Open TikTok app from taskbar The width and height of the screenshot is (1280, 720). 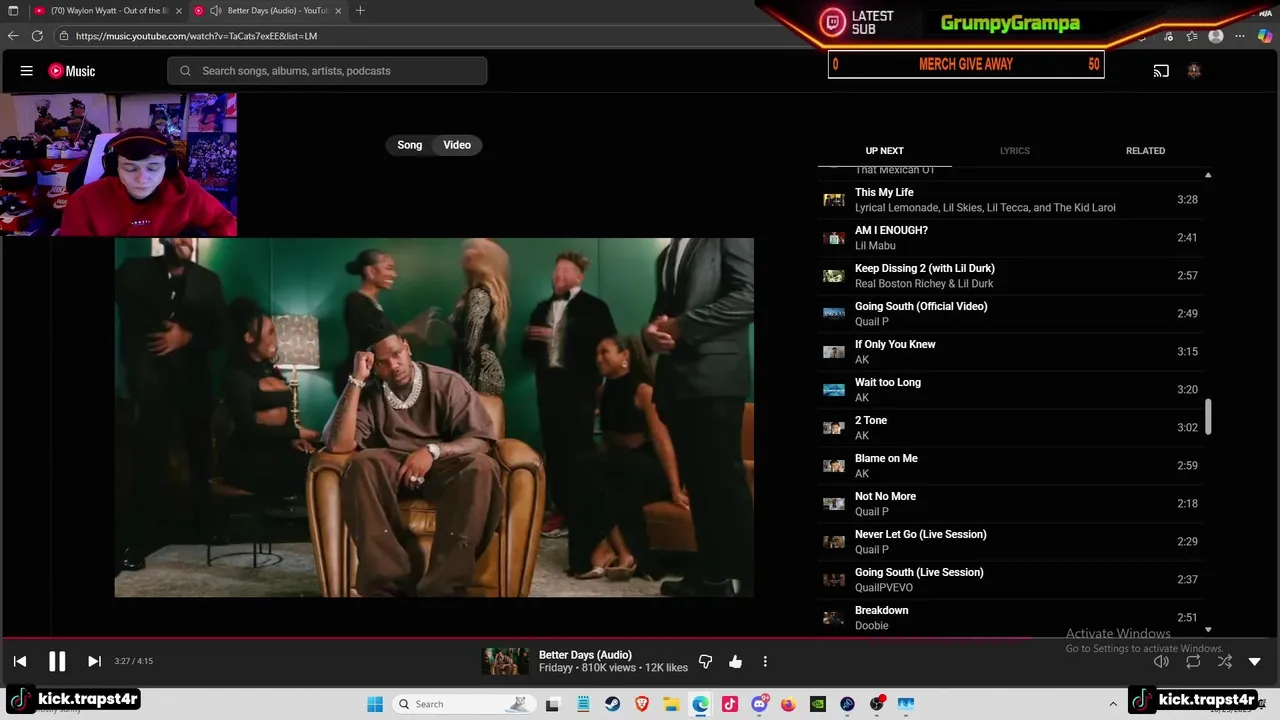[730, 704]
